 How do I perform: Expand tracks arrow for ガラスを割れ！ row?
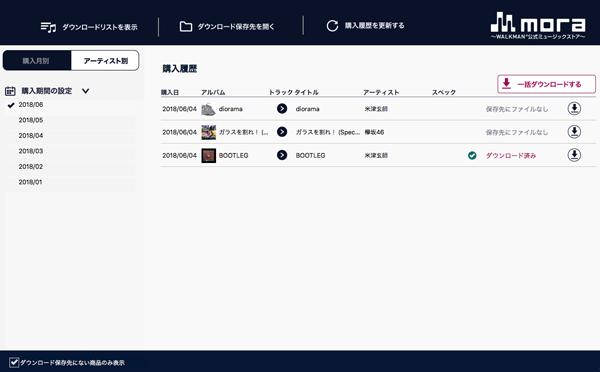click(282, 132)
